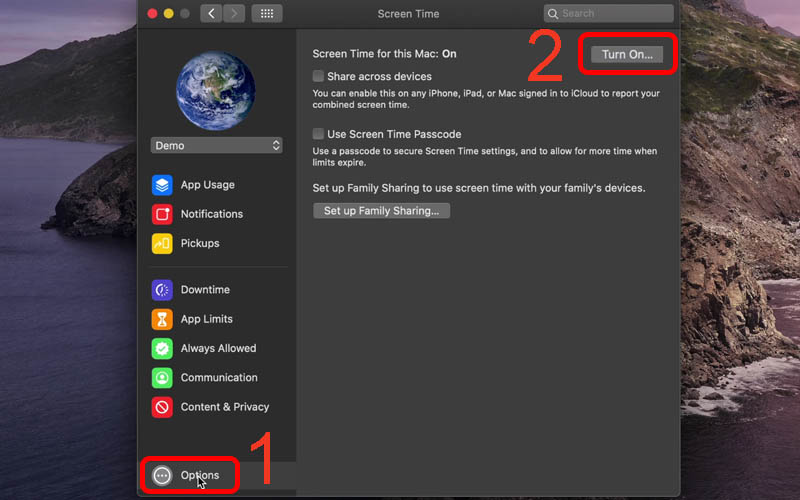Click the orange App Limits hourglass icon
The height and width of the screenshot is (500, 800).
coord(162,319)
